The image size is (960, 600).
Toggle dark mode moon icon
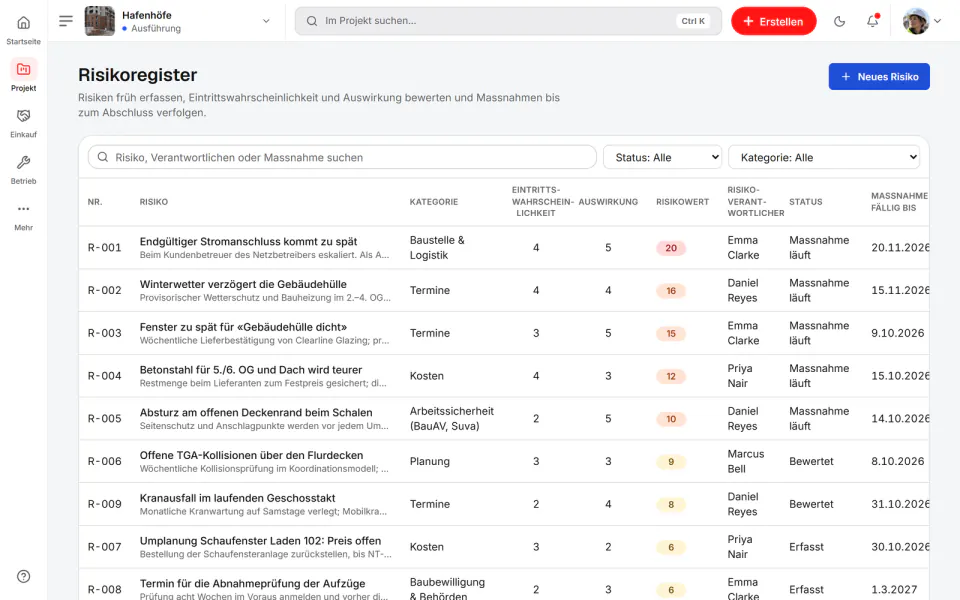coord(839,21)
